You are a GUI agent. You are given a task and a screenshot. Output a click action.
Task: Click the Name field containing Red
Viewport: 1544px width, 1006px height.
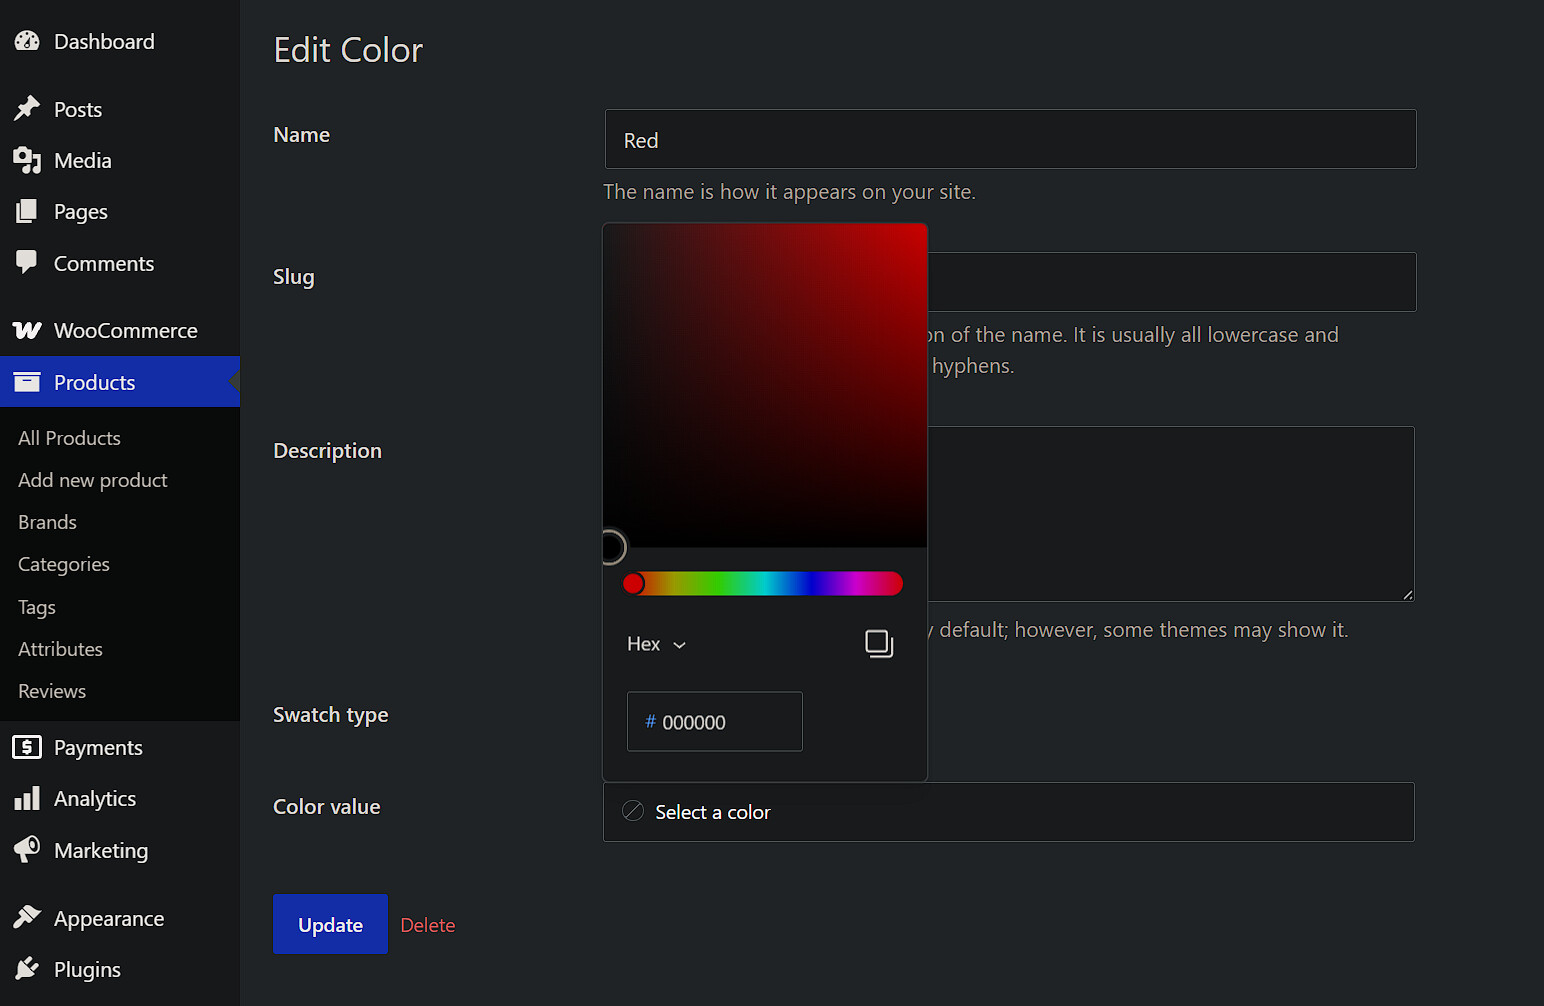(1010, 139)
